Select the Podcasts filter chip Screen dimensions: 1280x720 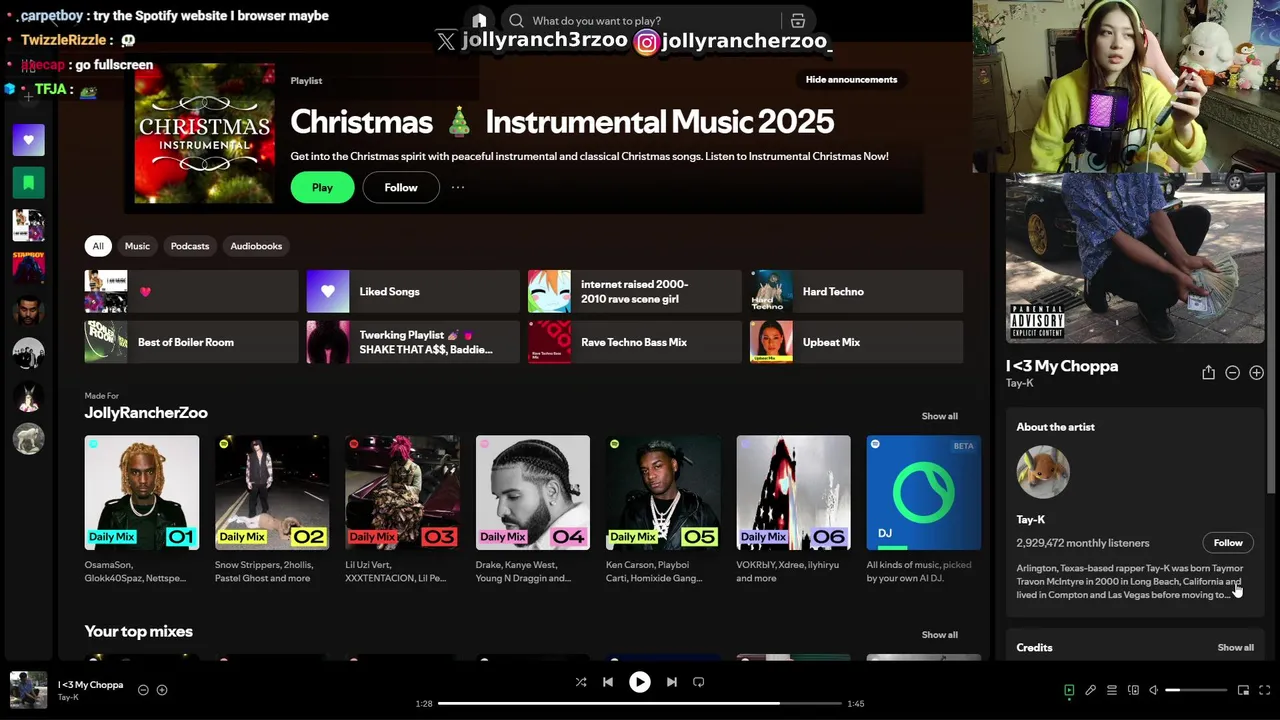(x=190, y=246)
